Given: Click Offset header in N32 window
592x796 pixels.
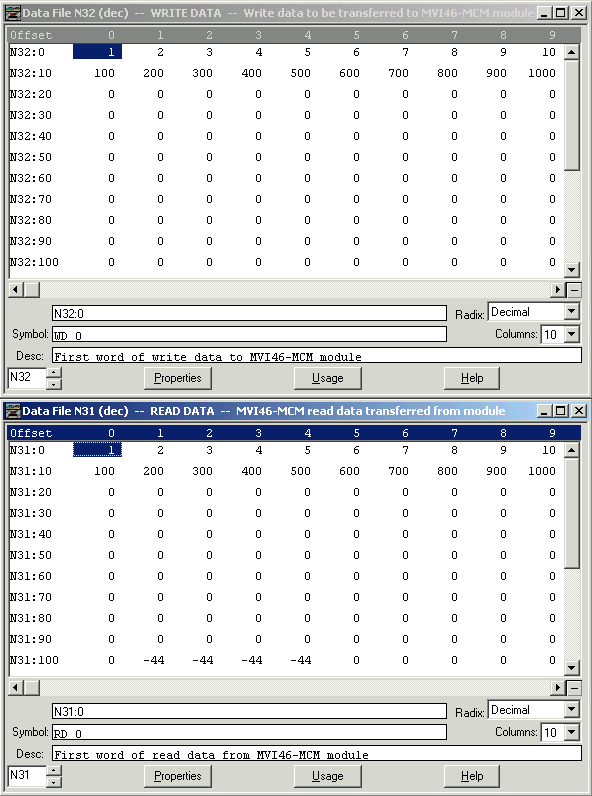Looking at the screenshot, I should coord(31,35).
